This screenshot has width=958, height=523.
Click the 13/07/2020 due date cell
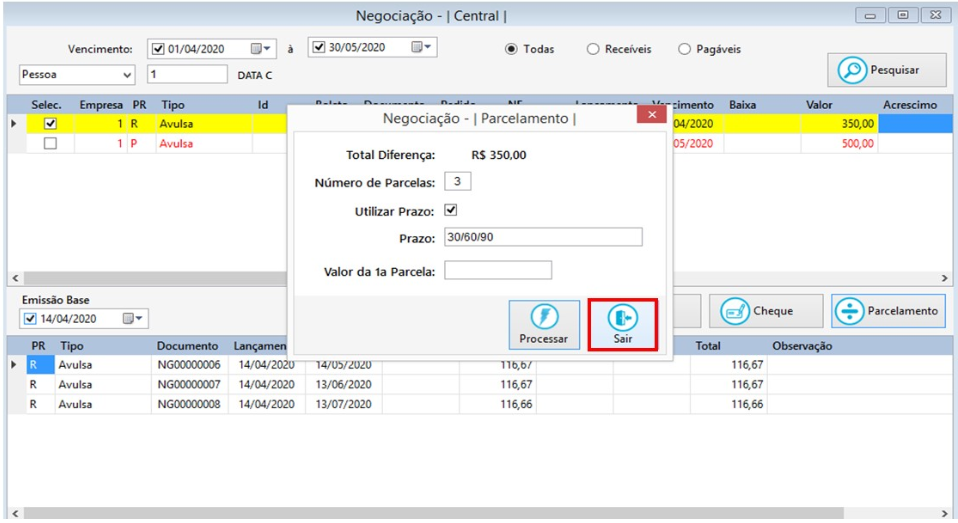tap(343, 404)
